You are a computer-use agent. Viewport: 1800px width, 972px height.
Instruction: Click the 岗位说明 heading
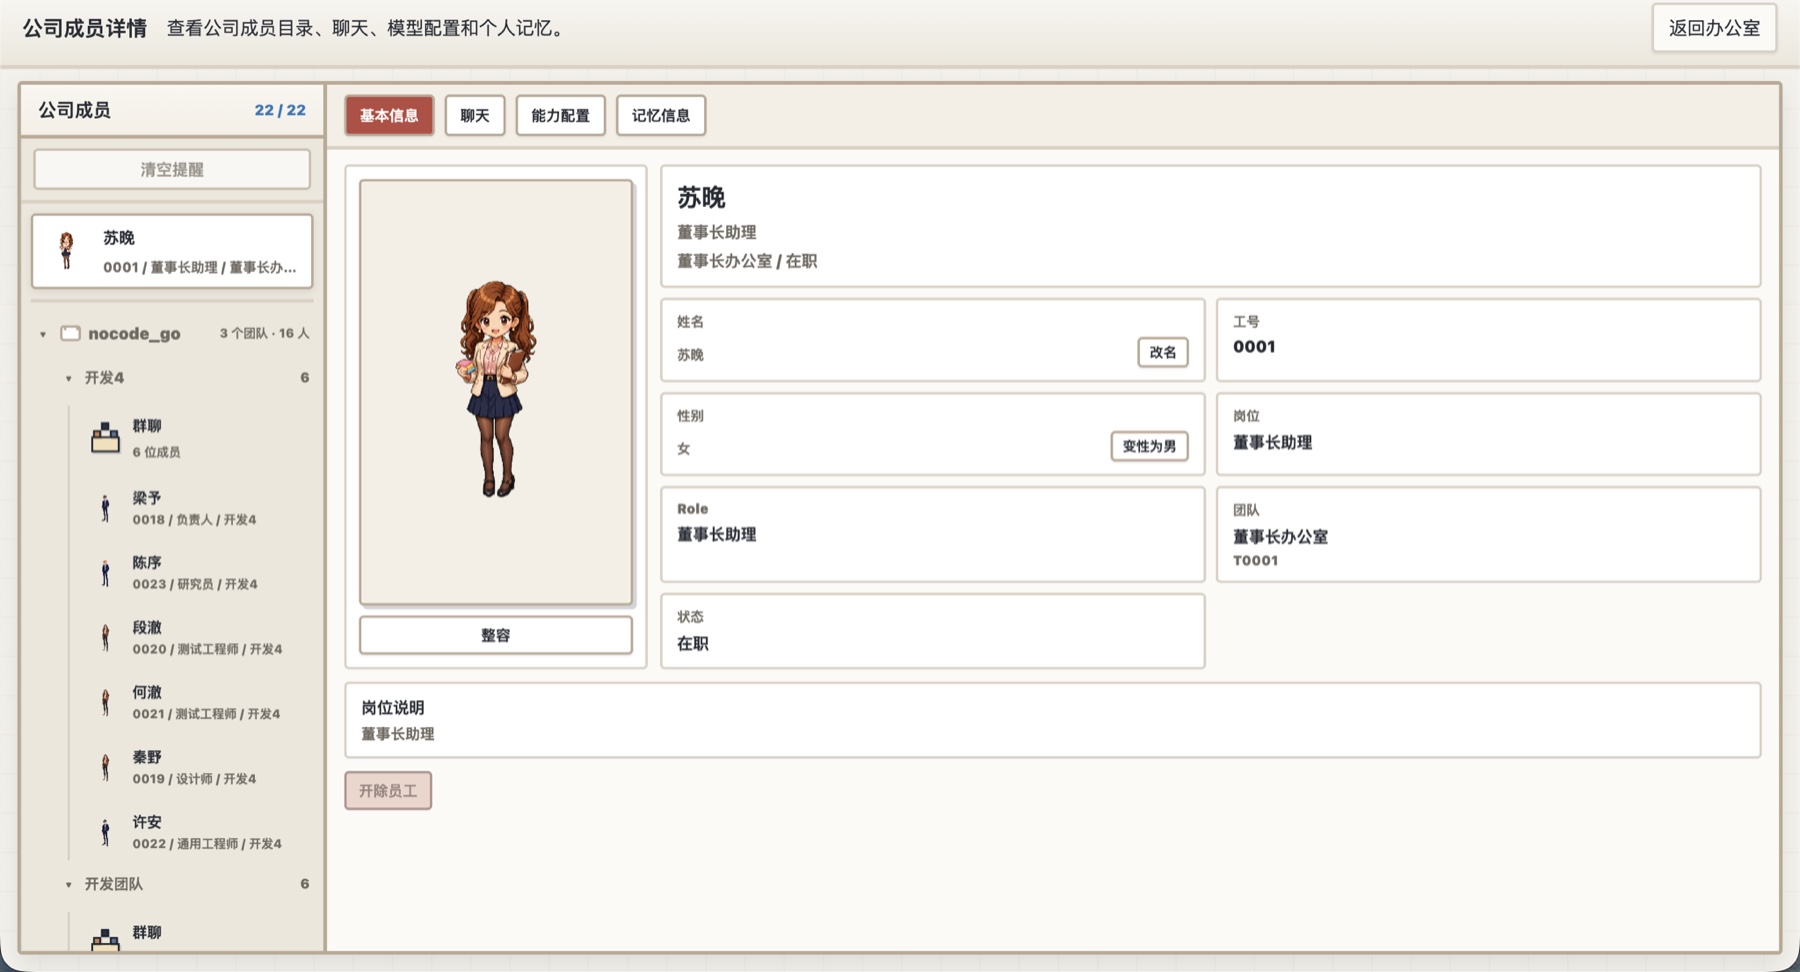point(393,708)
